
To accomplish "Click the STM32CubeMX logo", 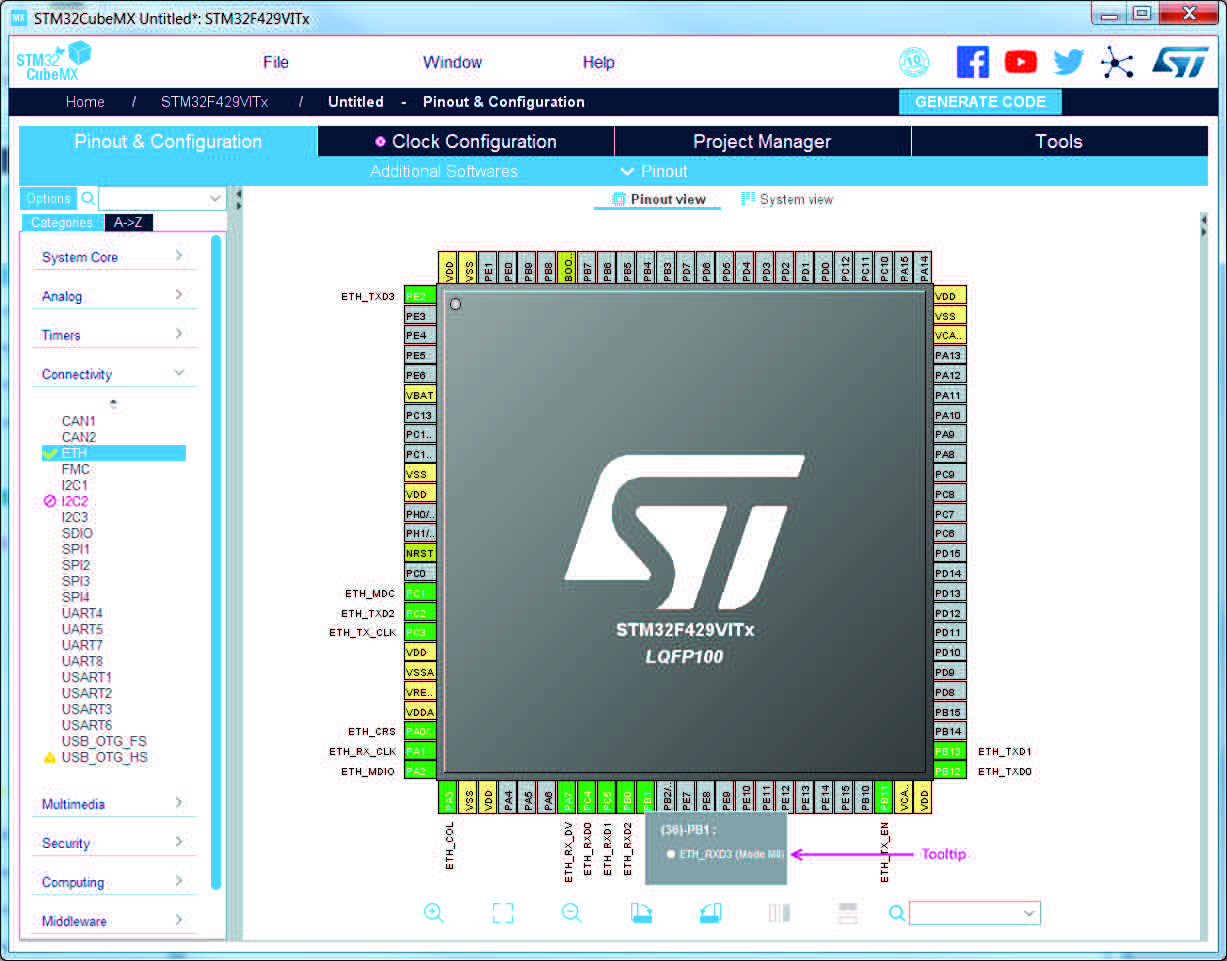I will coord(53,62).
